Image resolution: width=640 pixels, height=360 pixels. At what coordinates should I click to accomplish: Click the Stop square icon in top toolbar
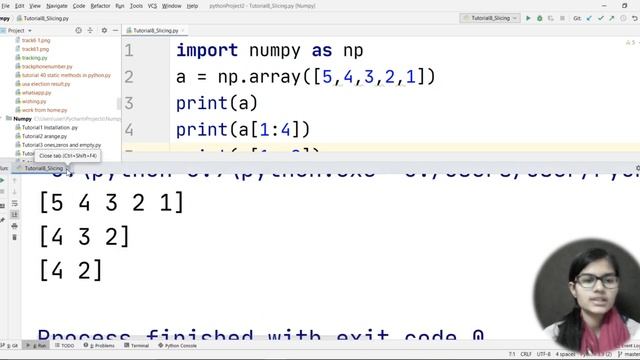(562, 18)
